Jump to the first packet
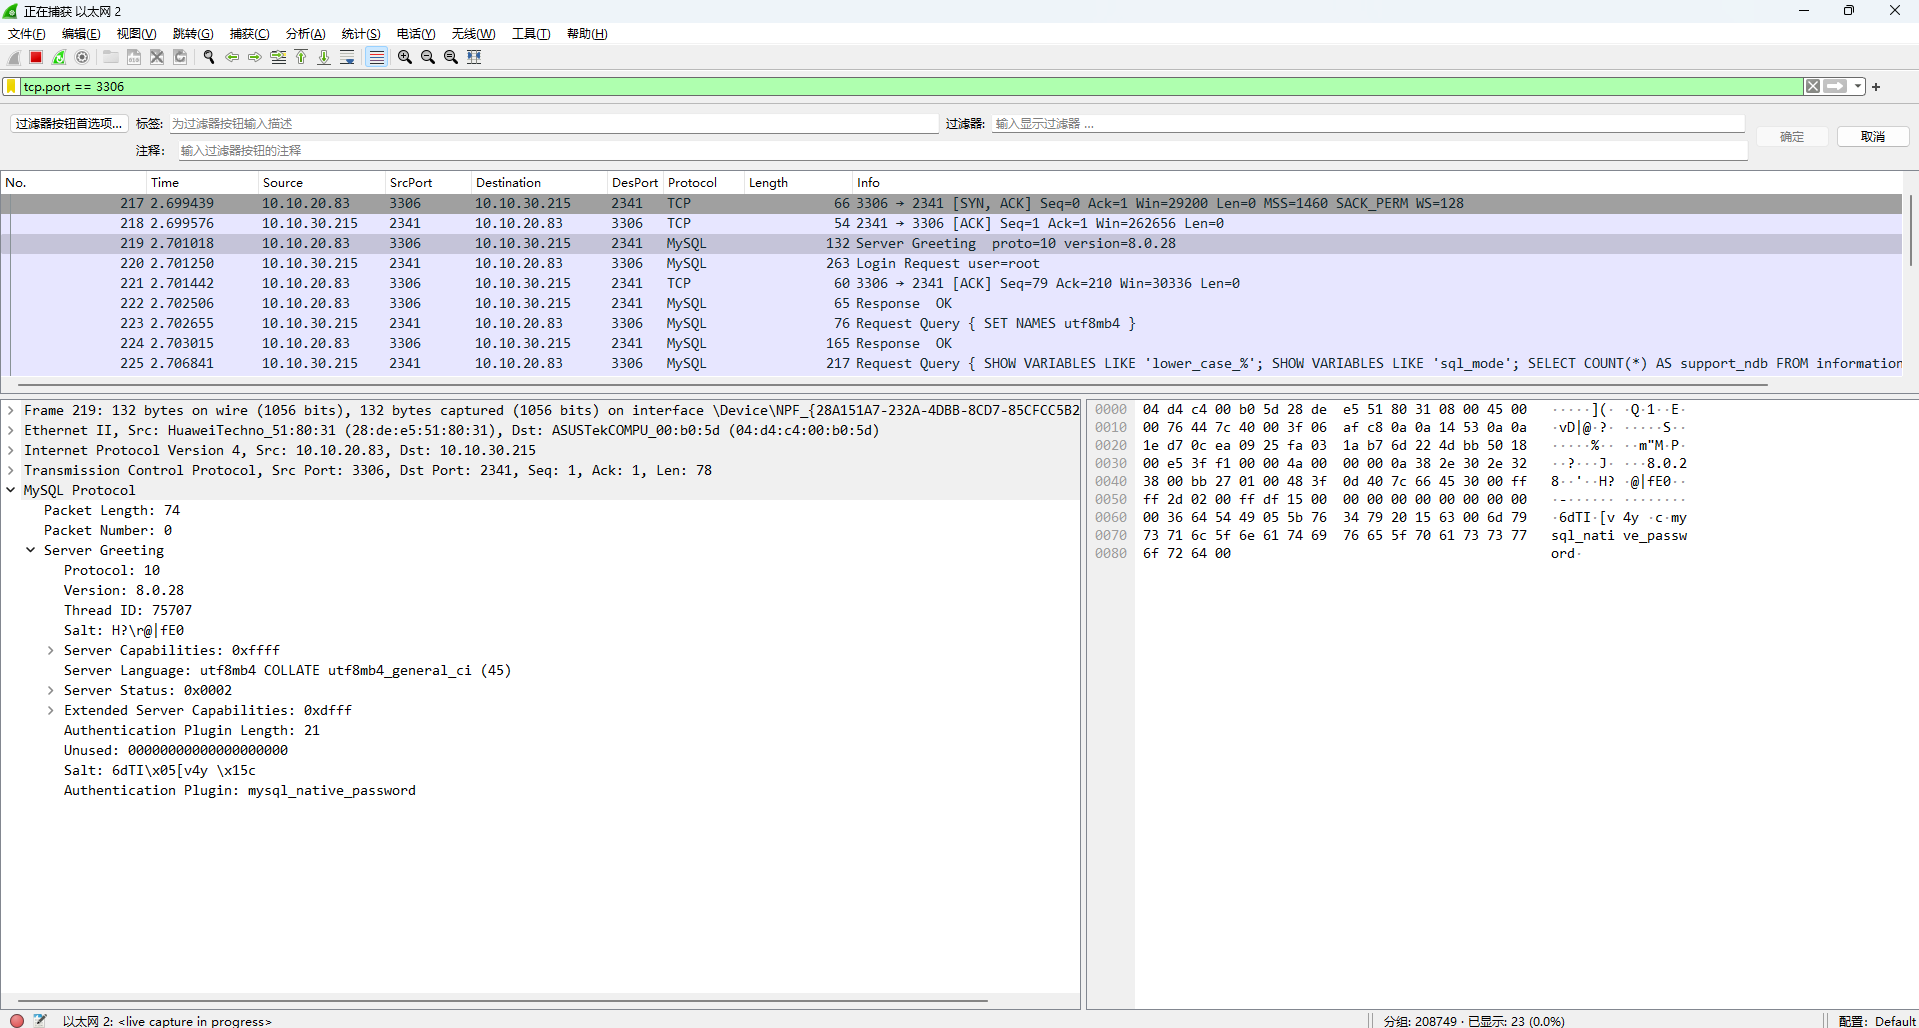Viewport: 1919px width, 1028px height. click(301, 57)
